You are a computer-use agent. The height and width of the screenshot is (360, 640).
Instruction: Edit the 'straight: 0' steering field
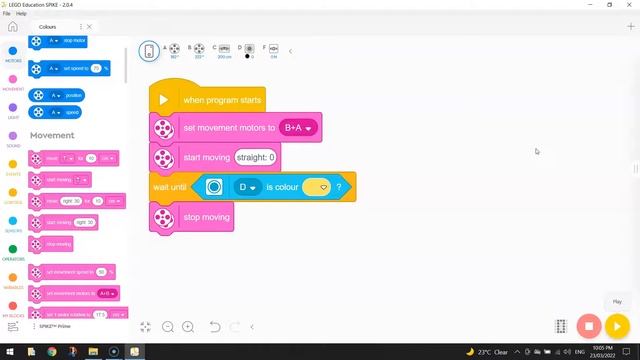pos(256,158)
